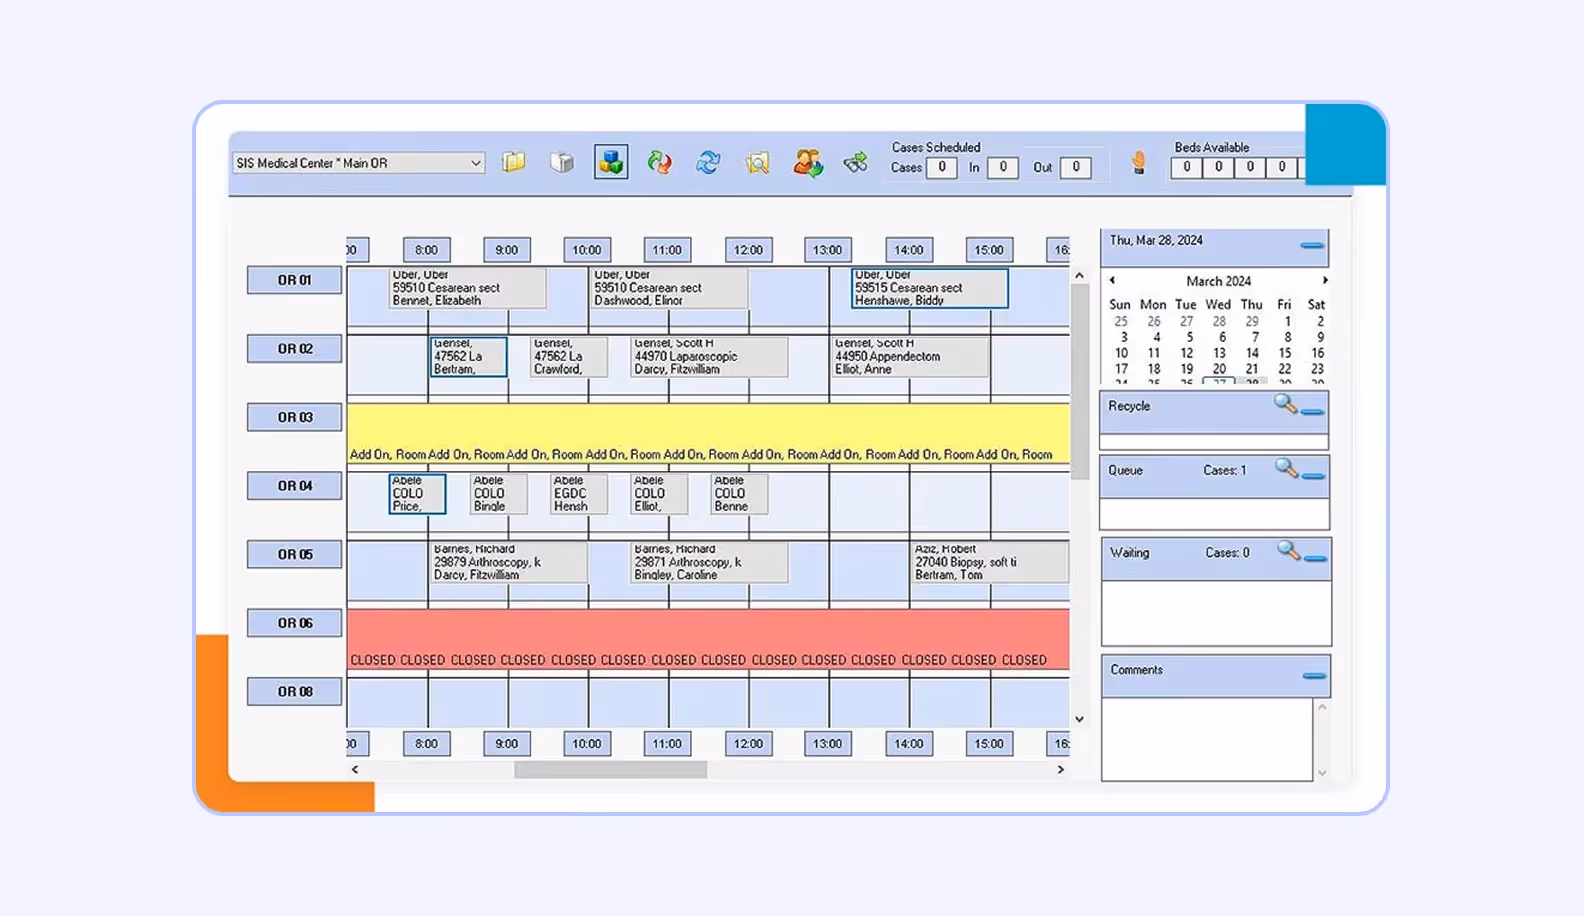Select the OR 02 room button
Screen dimensions: 1584x916
coord(295,349)
